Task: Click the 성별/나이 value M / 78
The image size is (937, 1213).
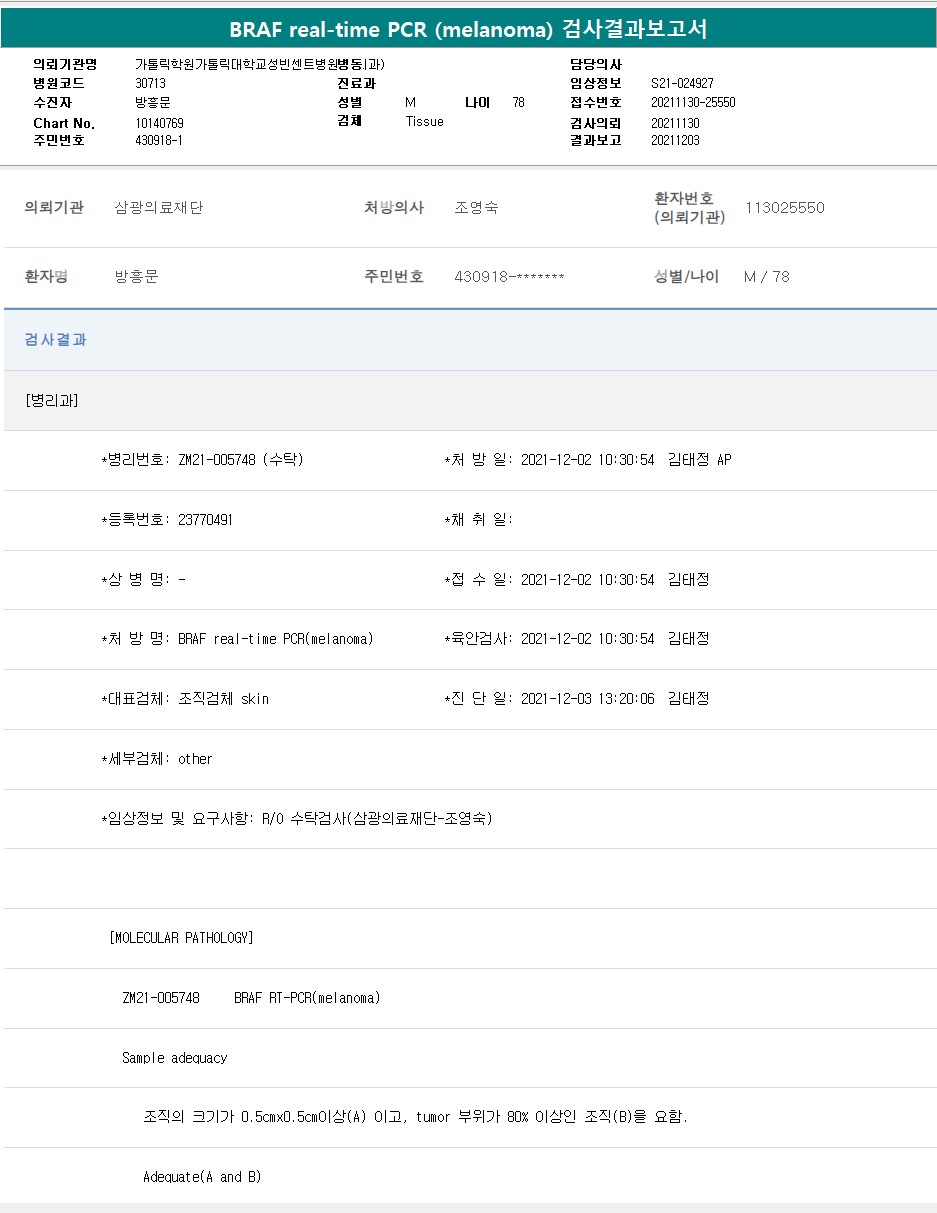Action: 767,277
